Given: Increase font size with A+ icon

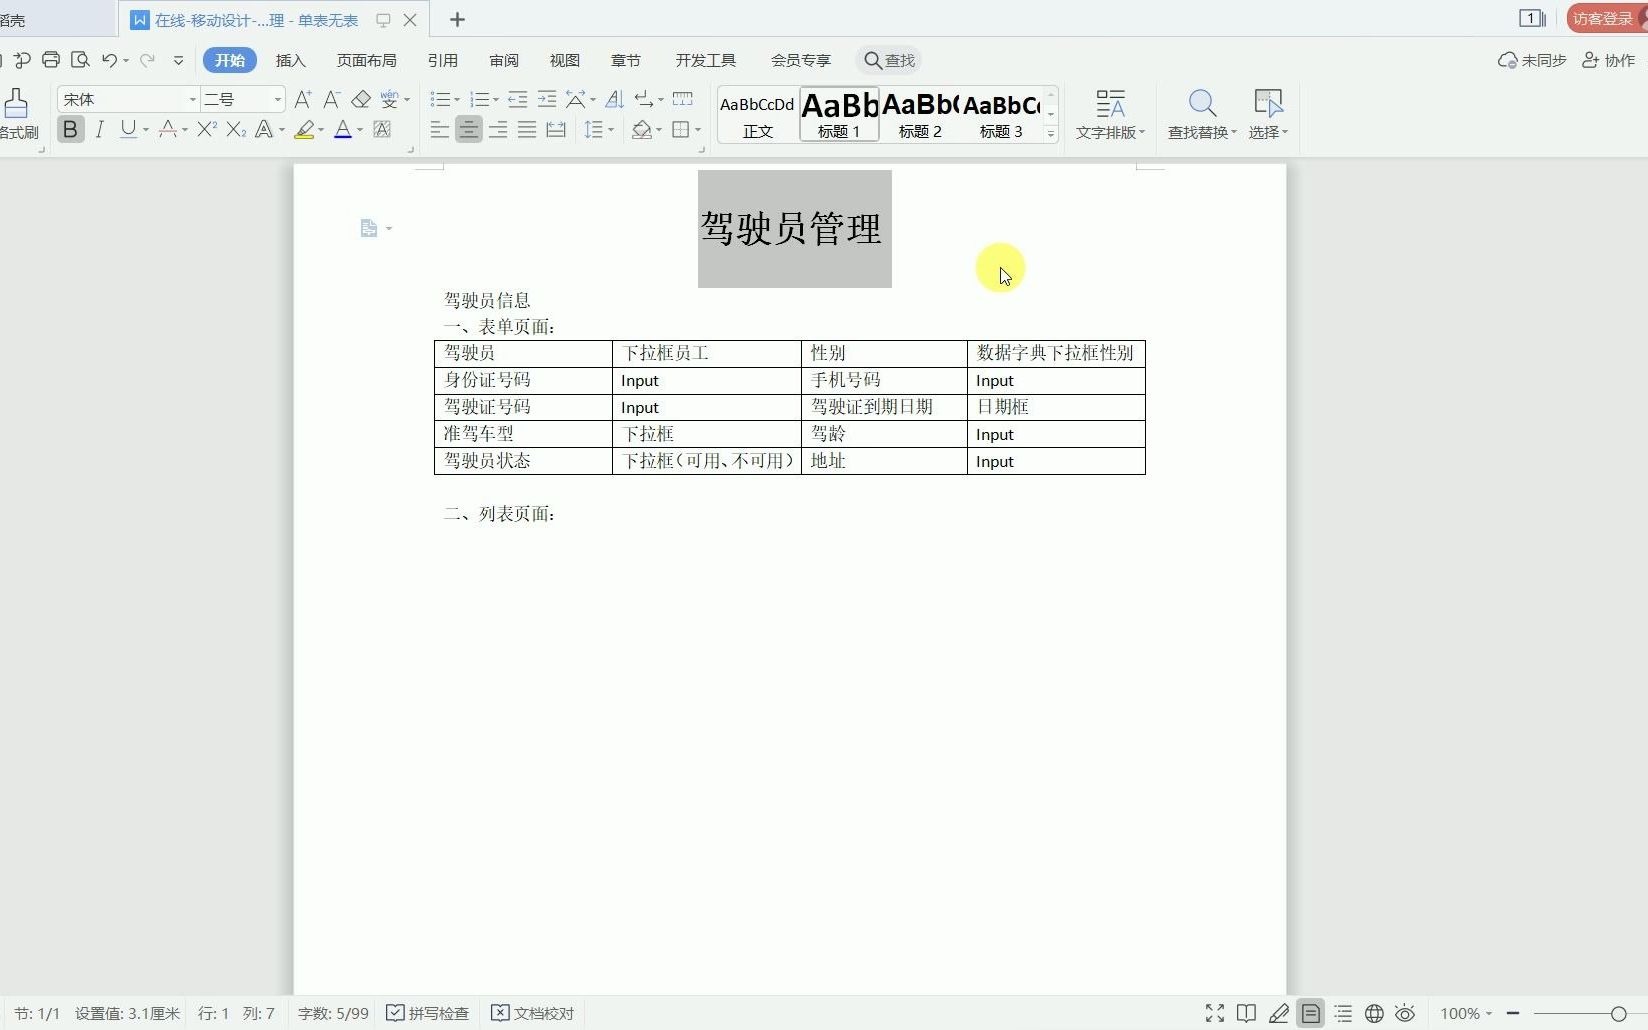Looking at the screenshot, I should point(303,99).
